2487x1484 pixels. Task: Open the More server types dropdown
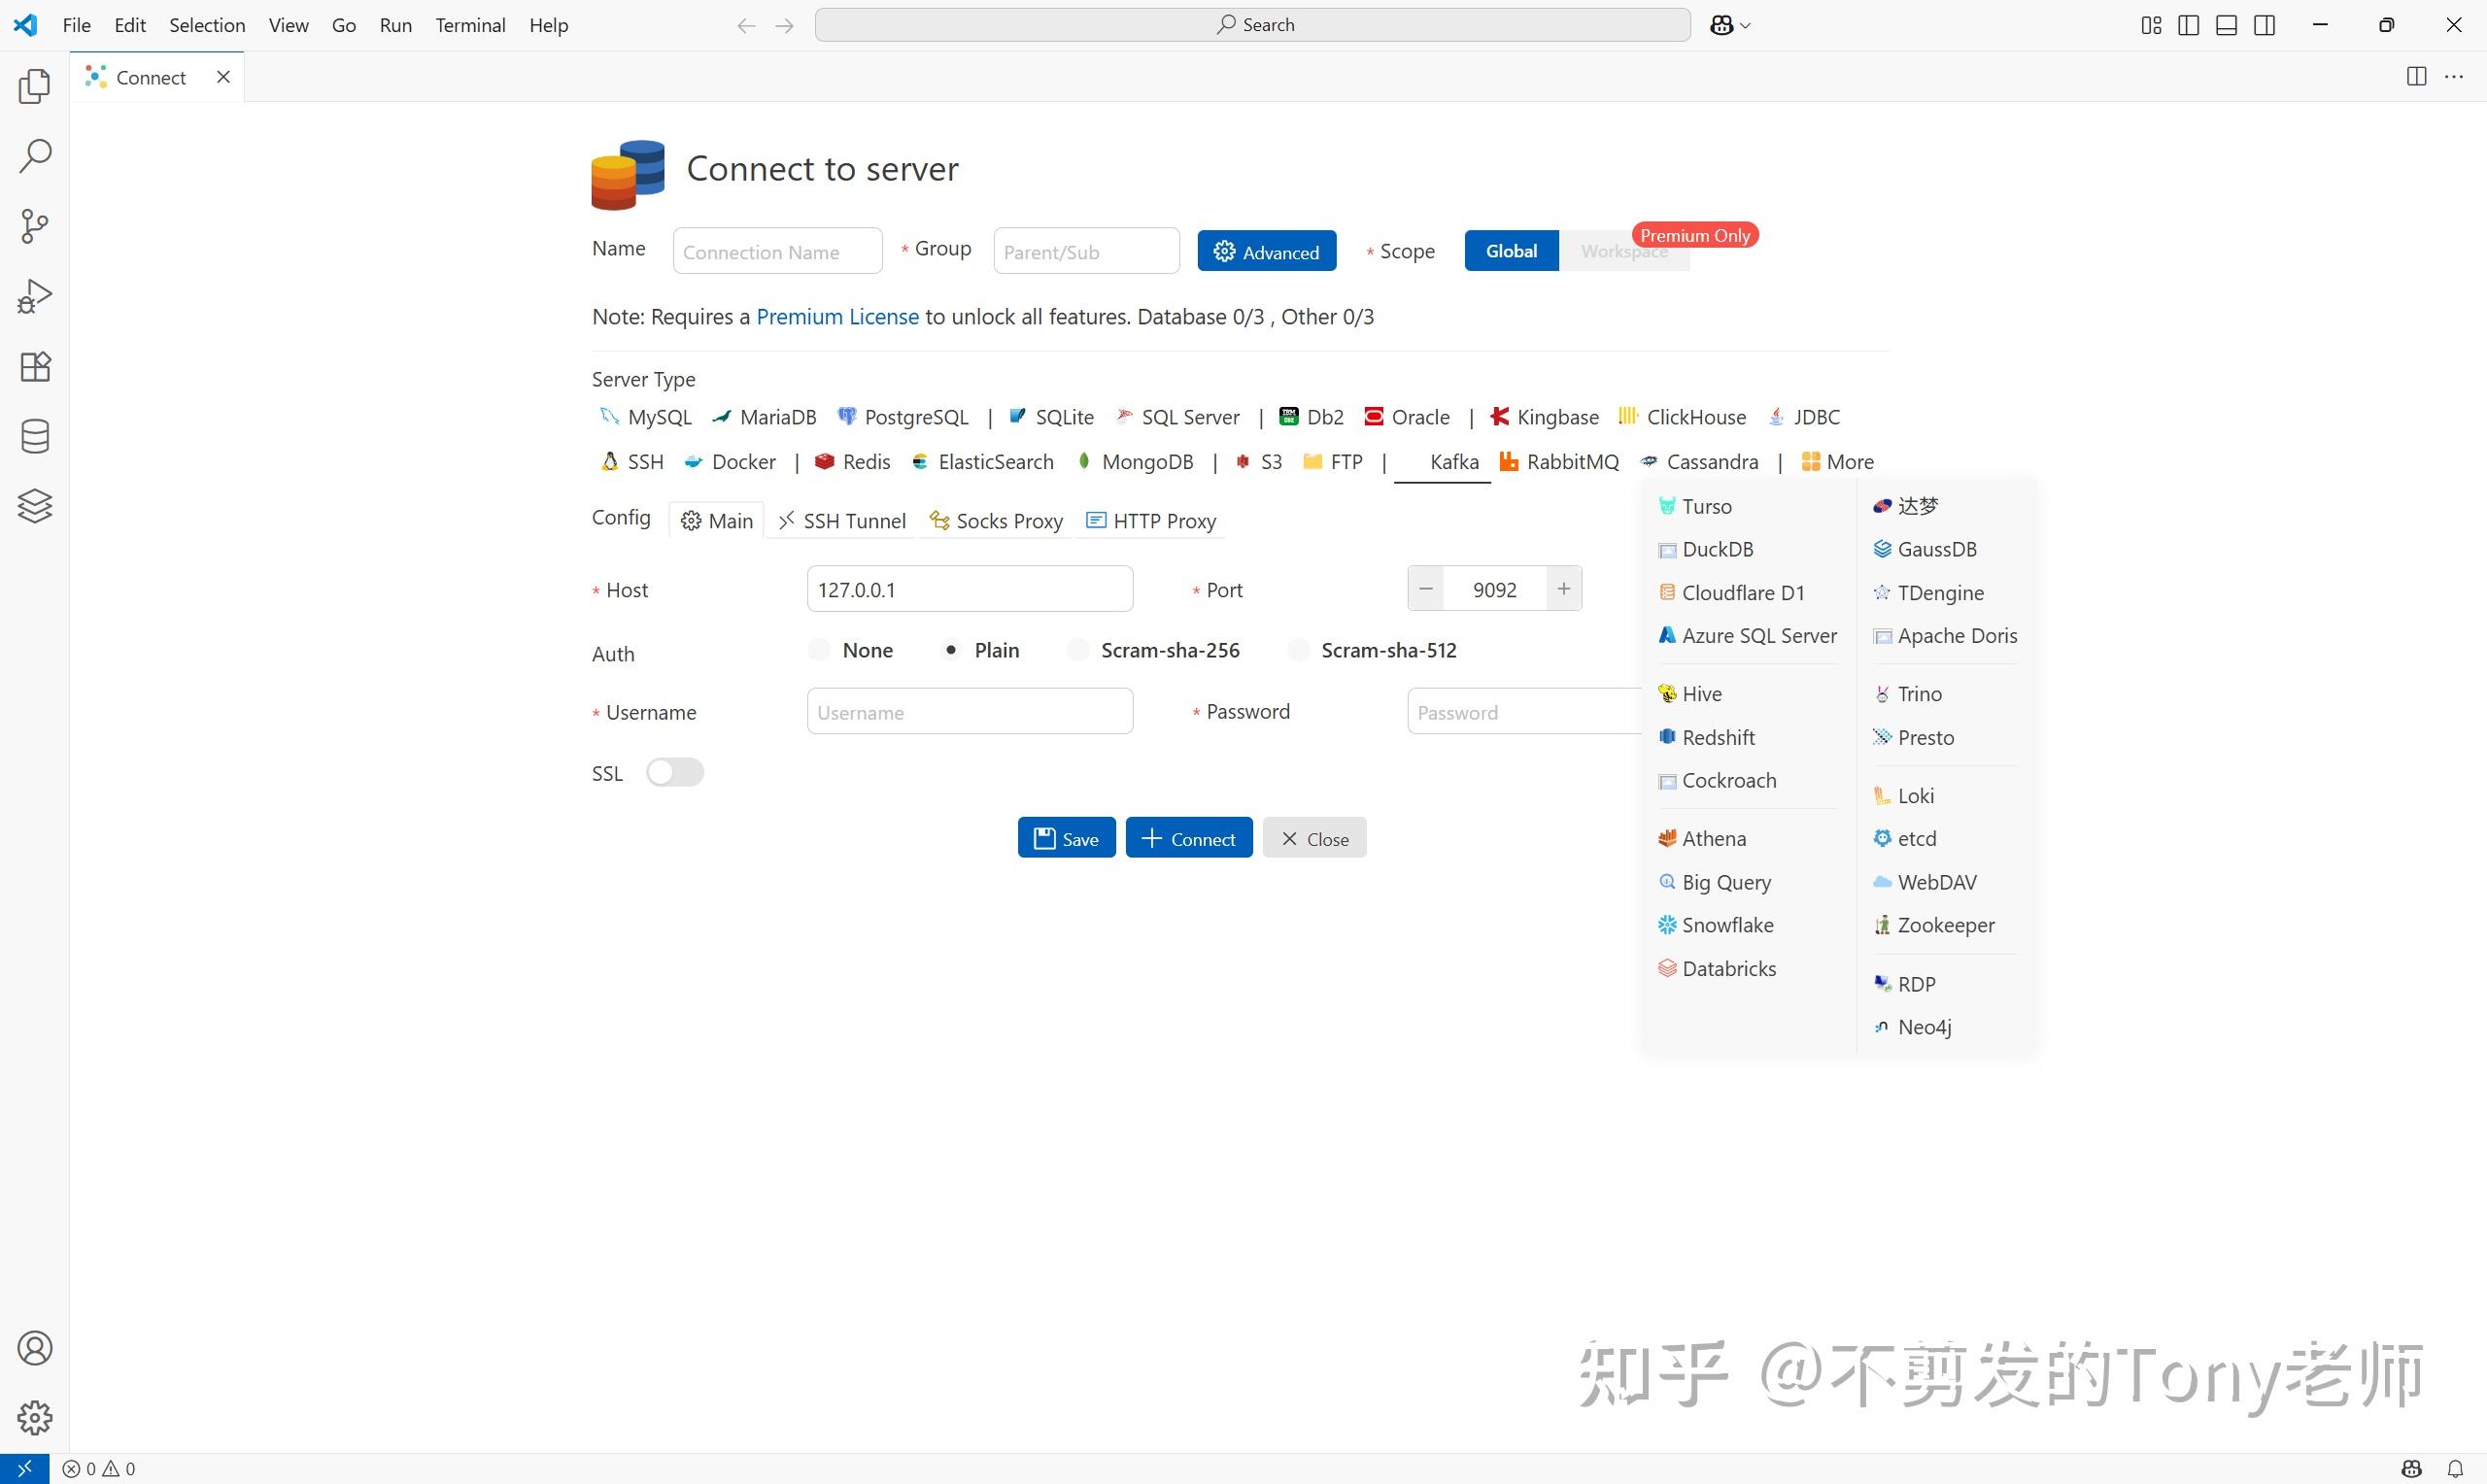point(1838,461)
